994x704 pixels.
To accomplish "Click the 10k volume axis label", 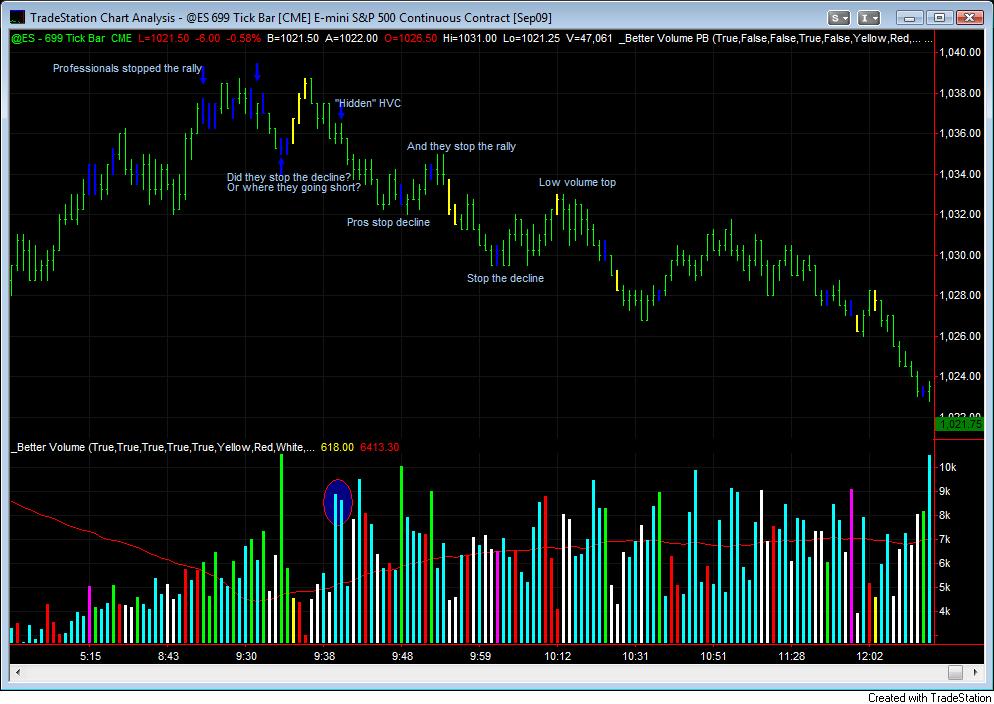I will point(948,467).
